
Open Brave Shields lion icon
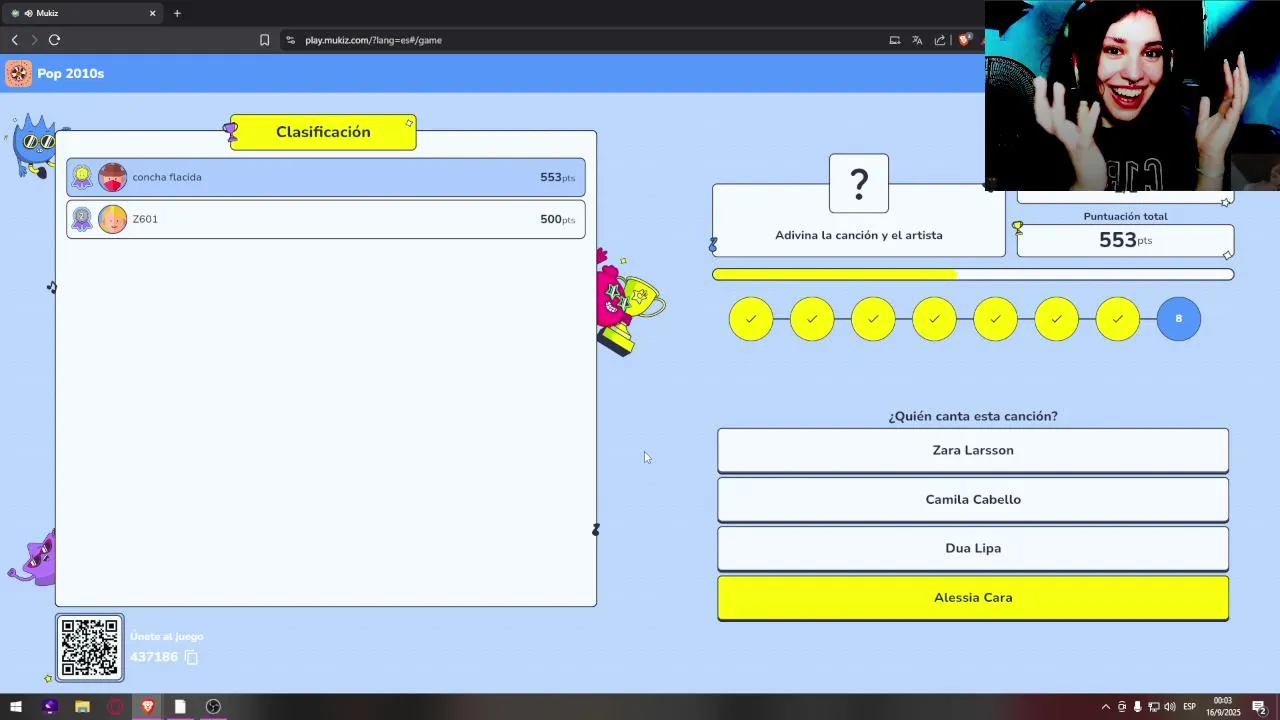964,40
